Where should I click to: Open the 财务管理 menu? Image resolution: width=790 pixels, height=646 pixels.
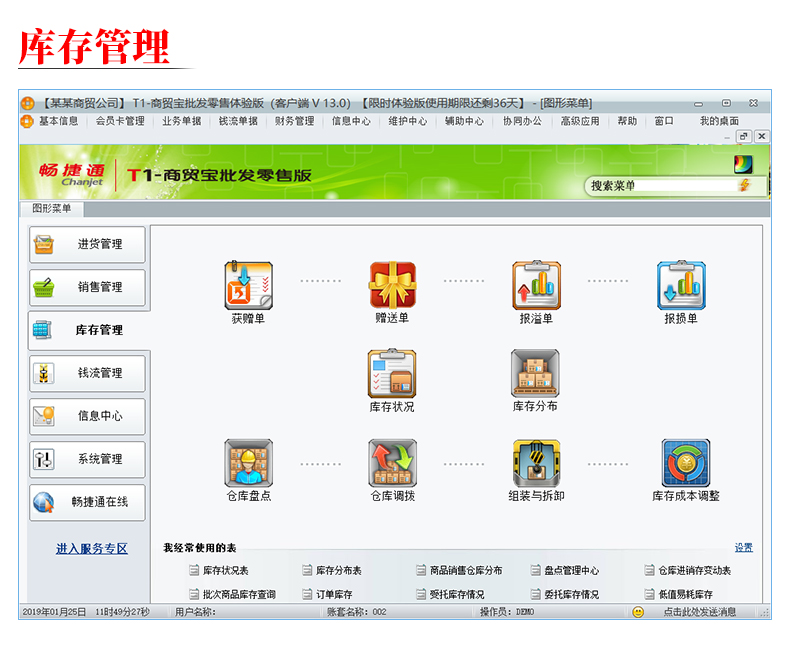click(x=294, y=121)
